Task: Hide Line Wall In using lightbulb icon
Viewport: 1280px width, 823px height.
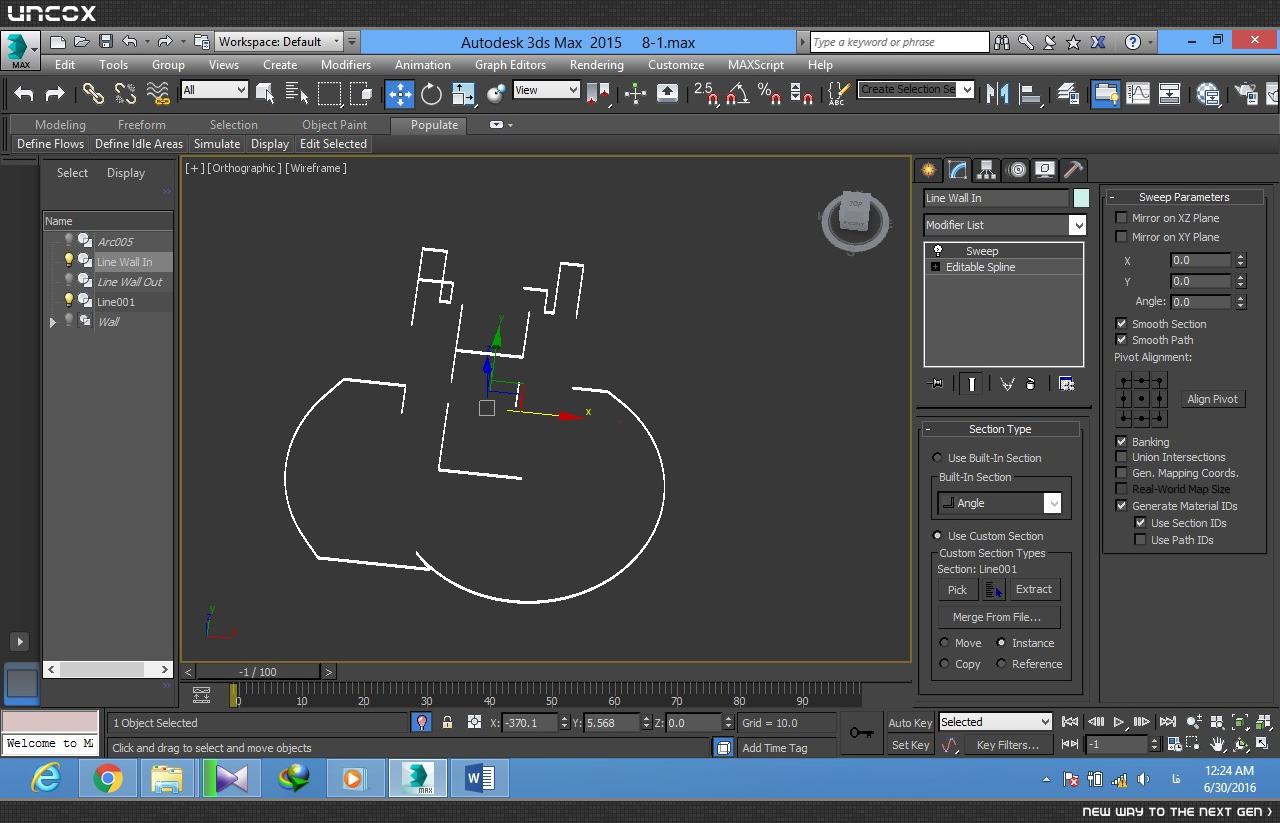Action: point(69,261)
